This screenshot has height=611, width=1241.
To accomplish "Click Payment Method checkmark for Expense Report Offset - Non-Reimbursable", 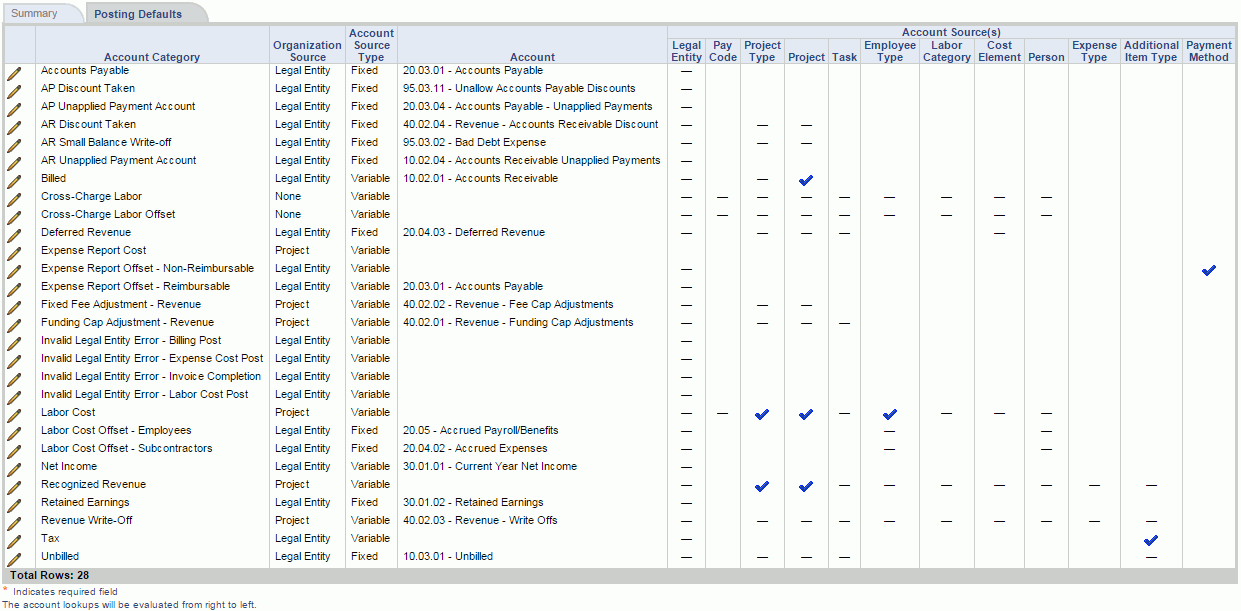I will coord(1209,270).
